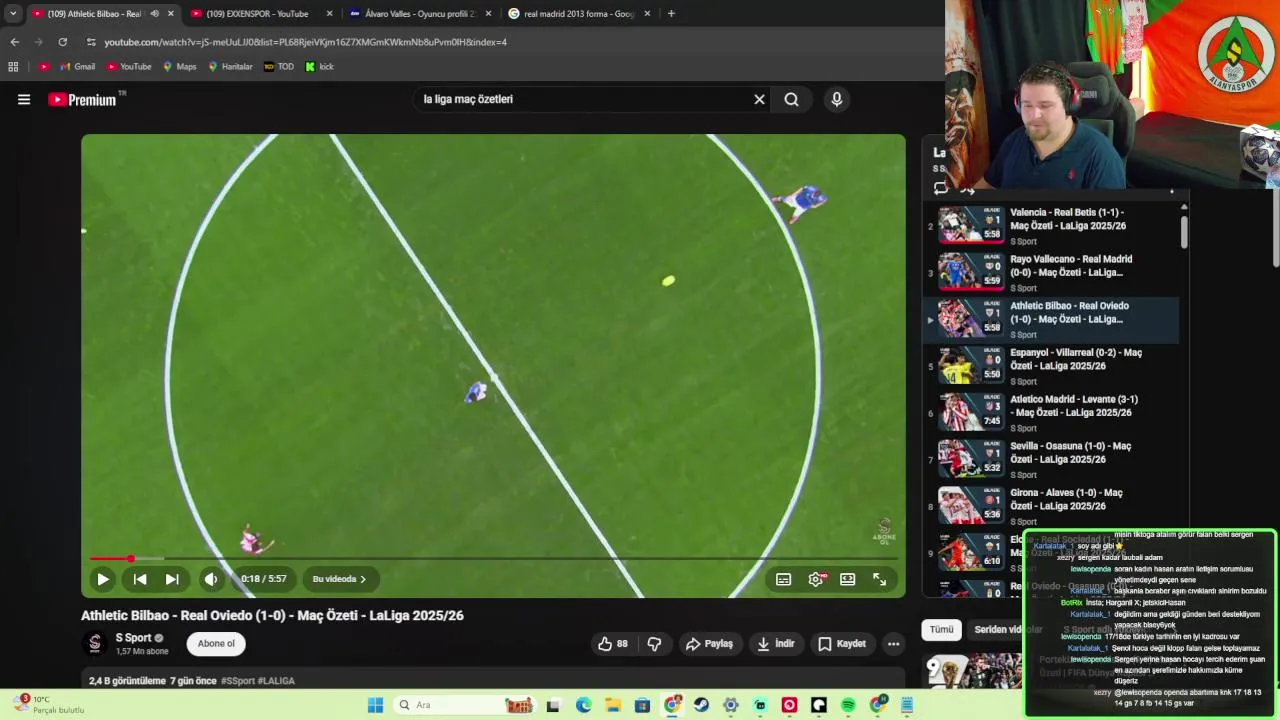Play Atletico Madrid - Levante (3-1)
The image size is (1280, 720).
pyautogui.click(x=1050, y=412)
